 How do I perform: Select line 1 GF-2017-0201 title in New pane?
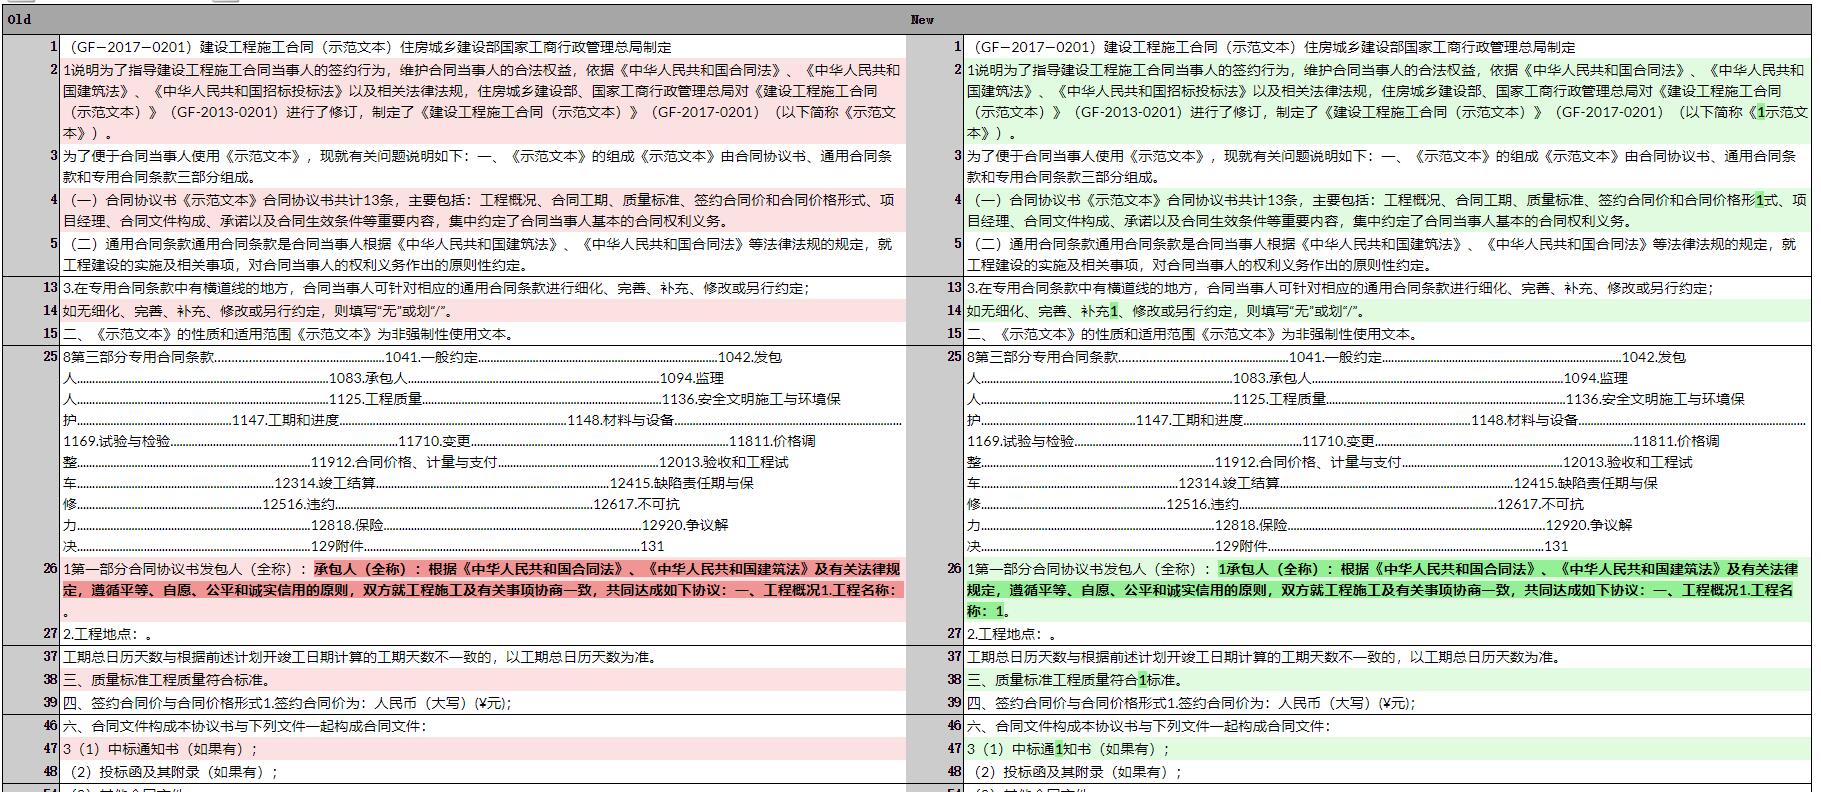coord(1388,47)
